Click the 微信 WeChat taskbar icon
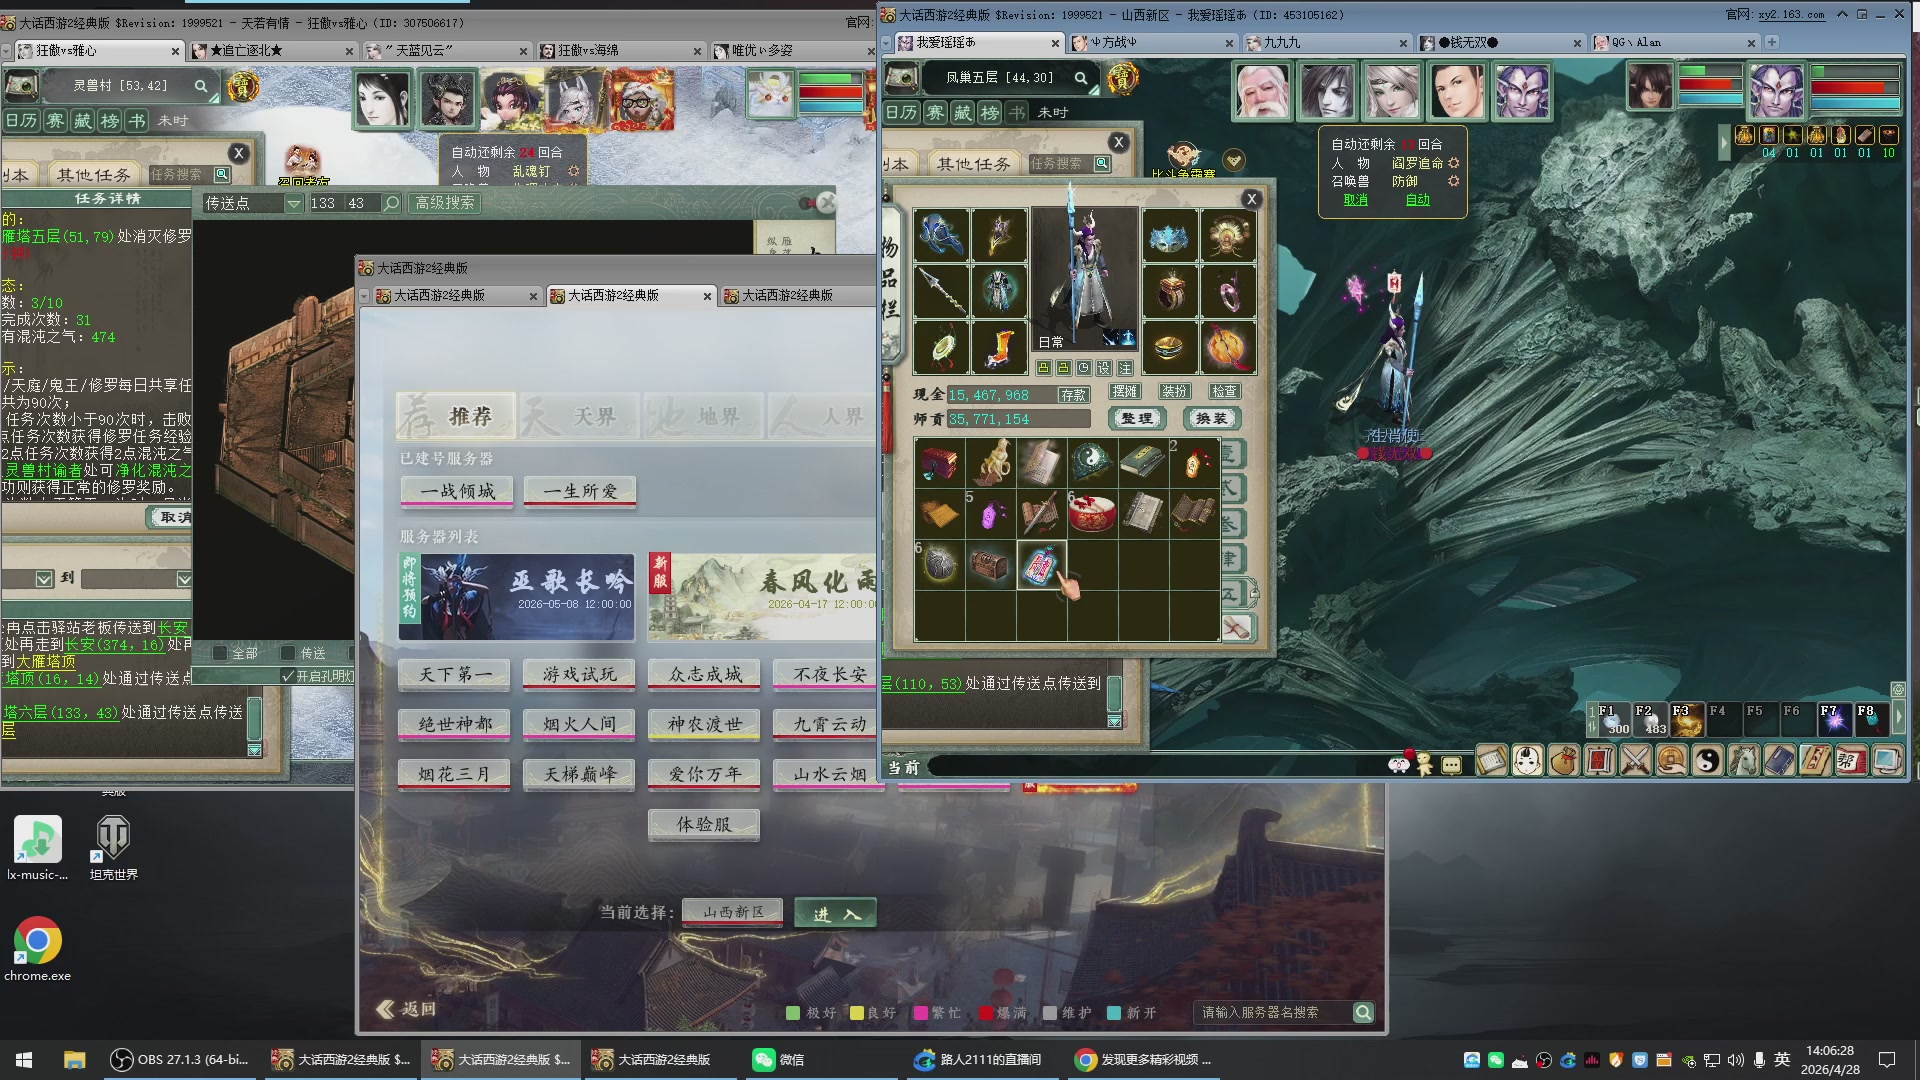1920x1080 pixels. pyautogui.click(x=779, y=1060)
